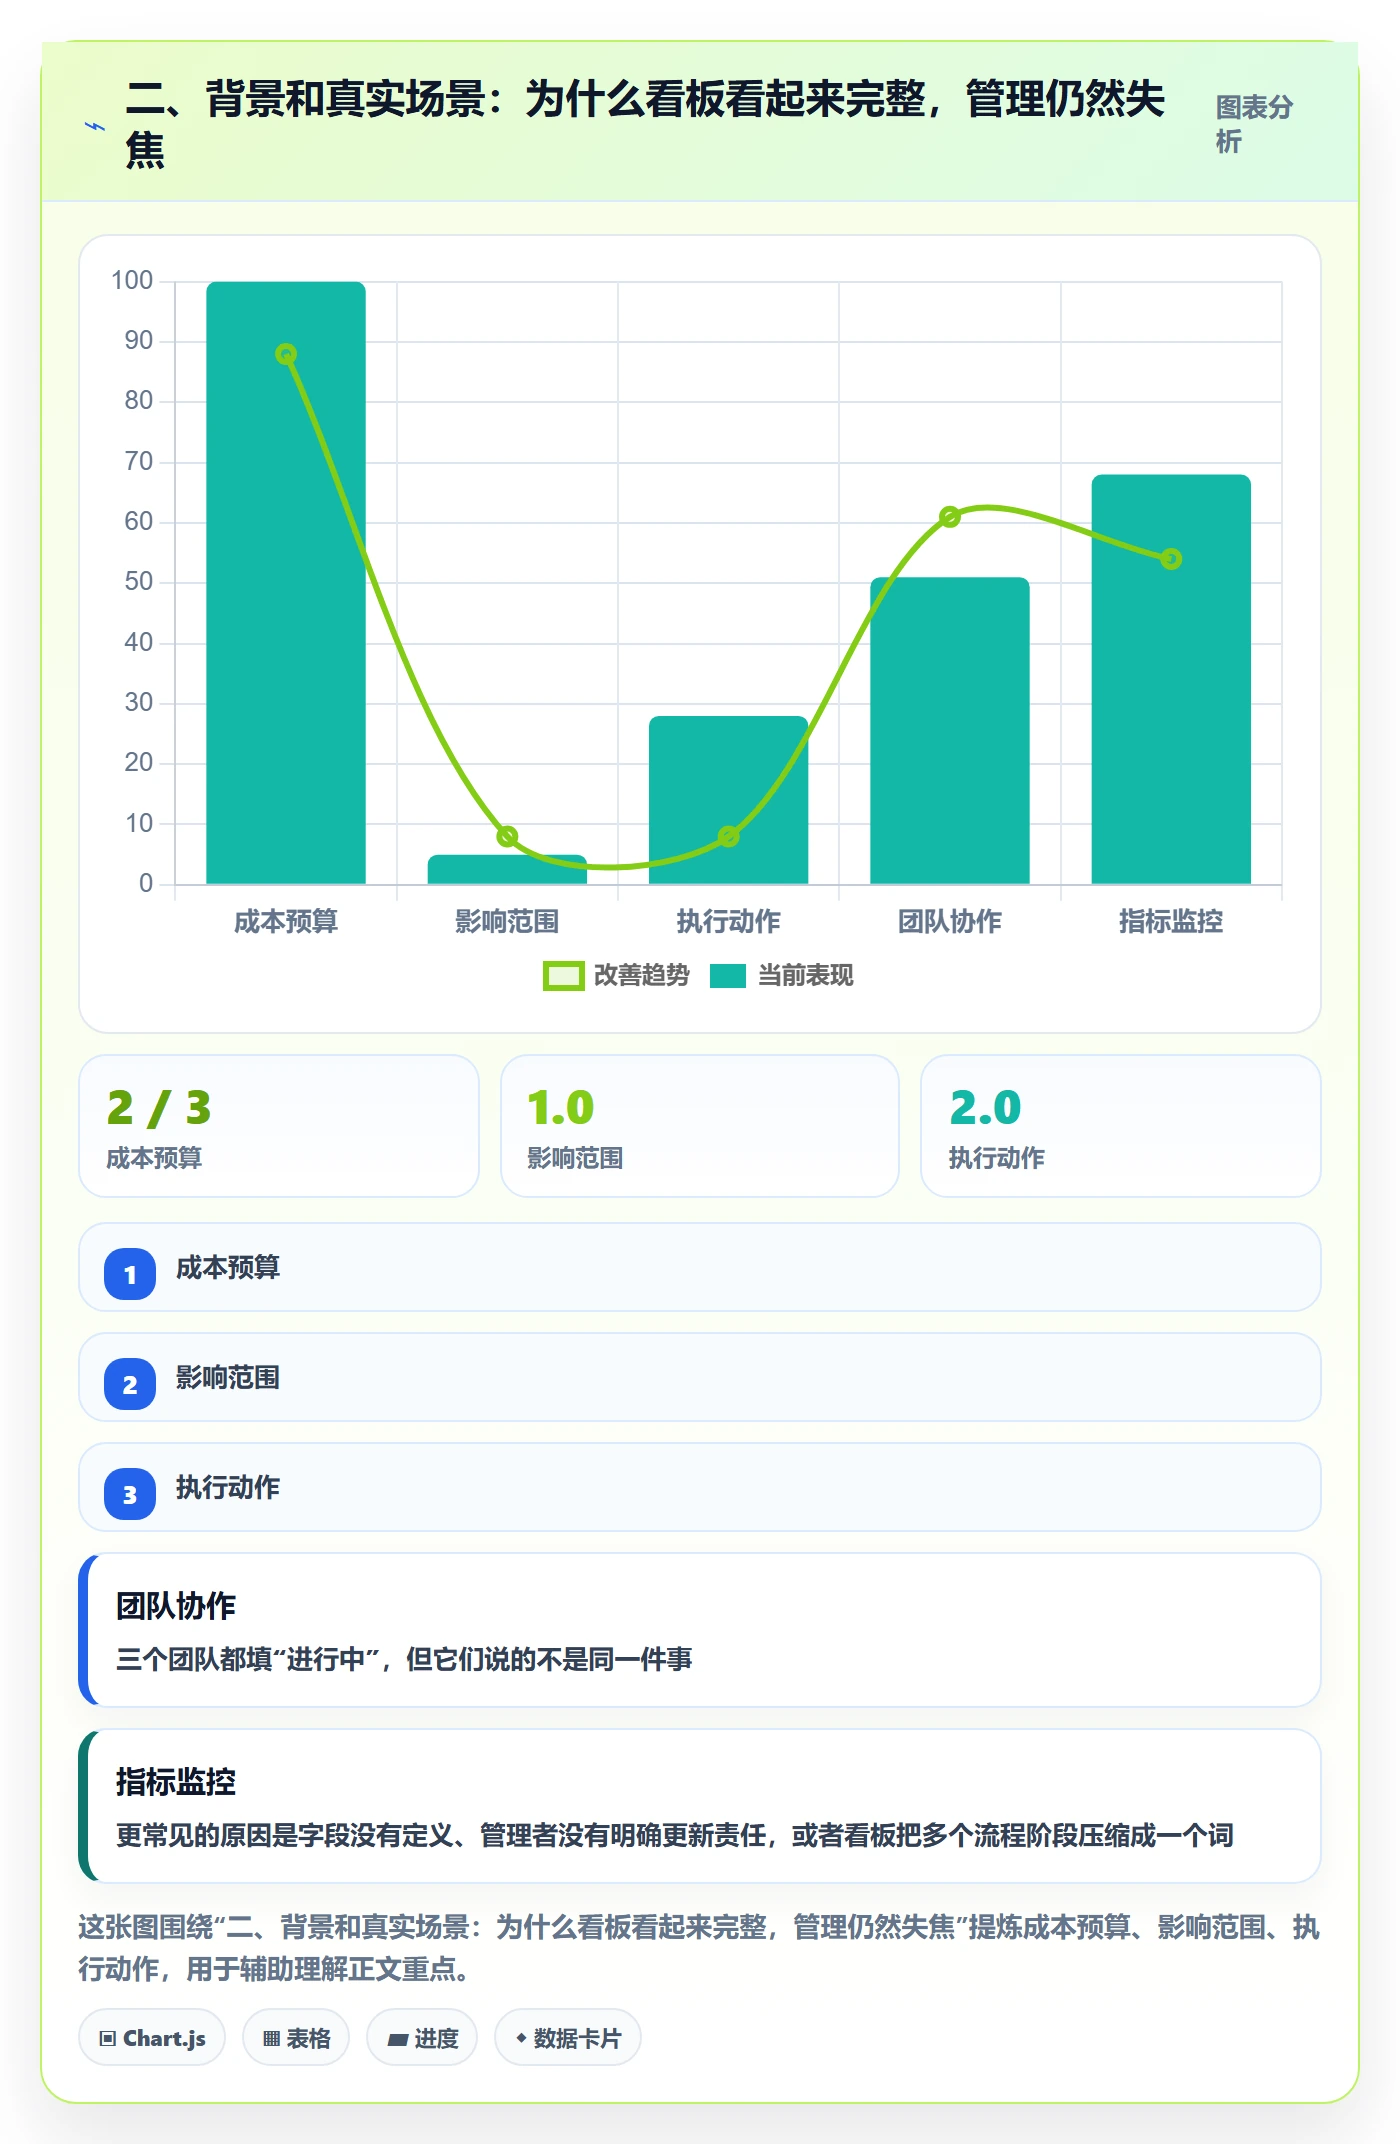This screenshot has height=2144, width=1400.
Task: Click the 改善趋势 legend text
Action: click(x=641, y=976)
